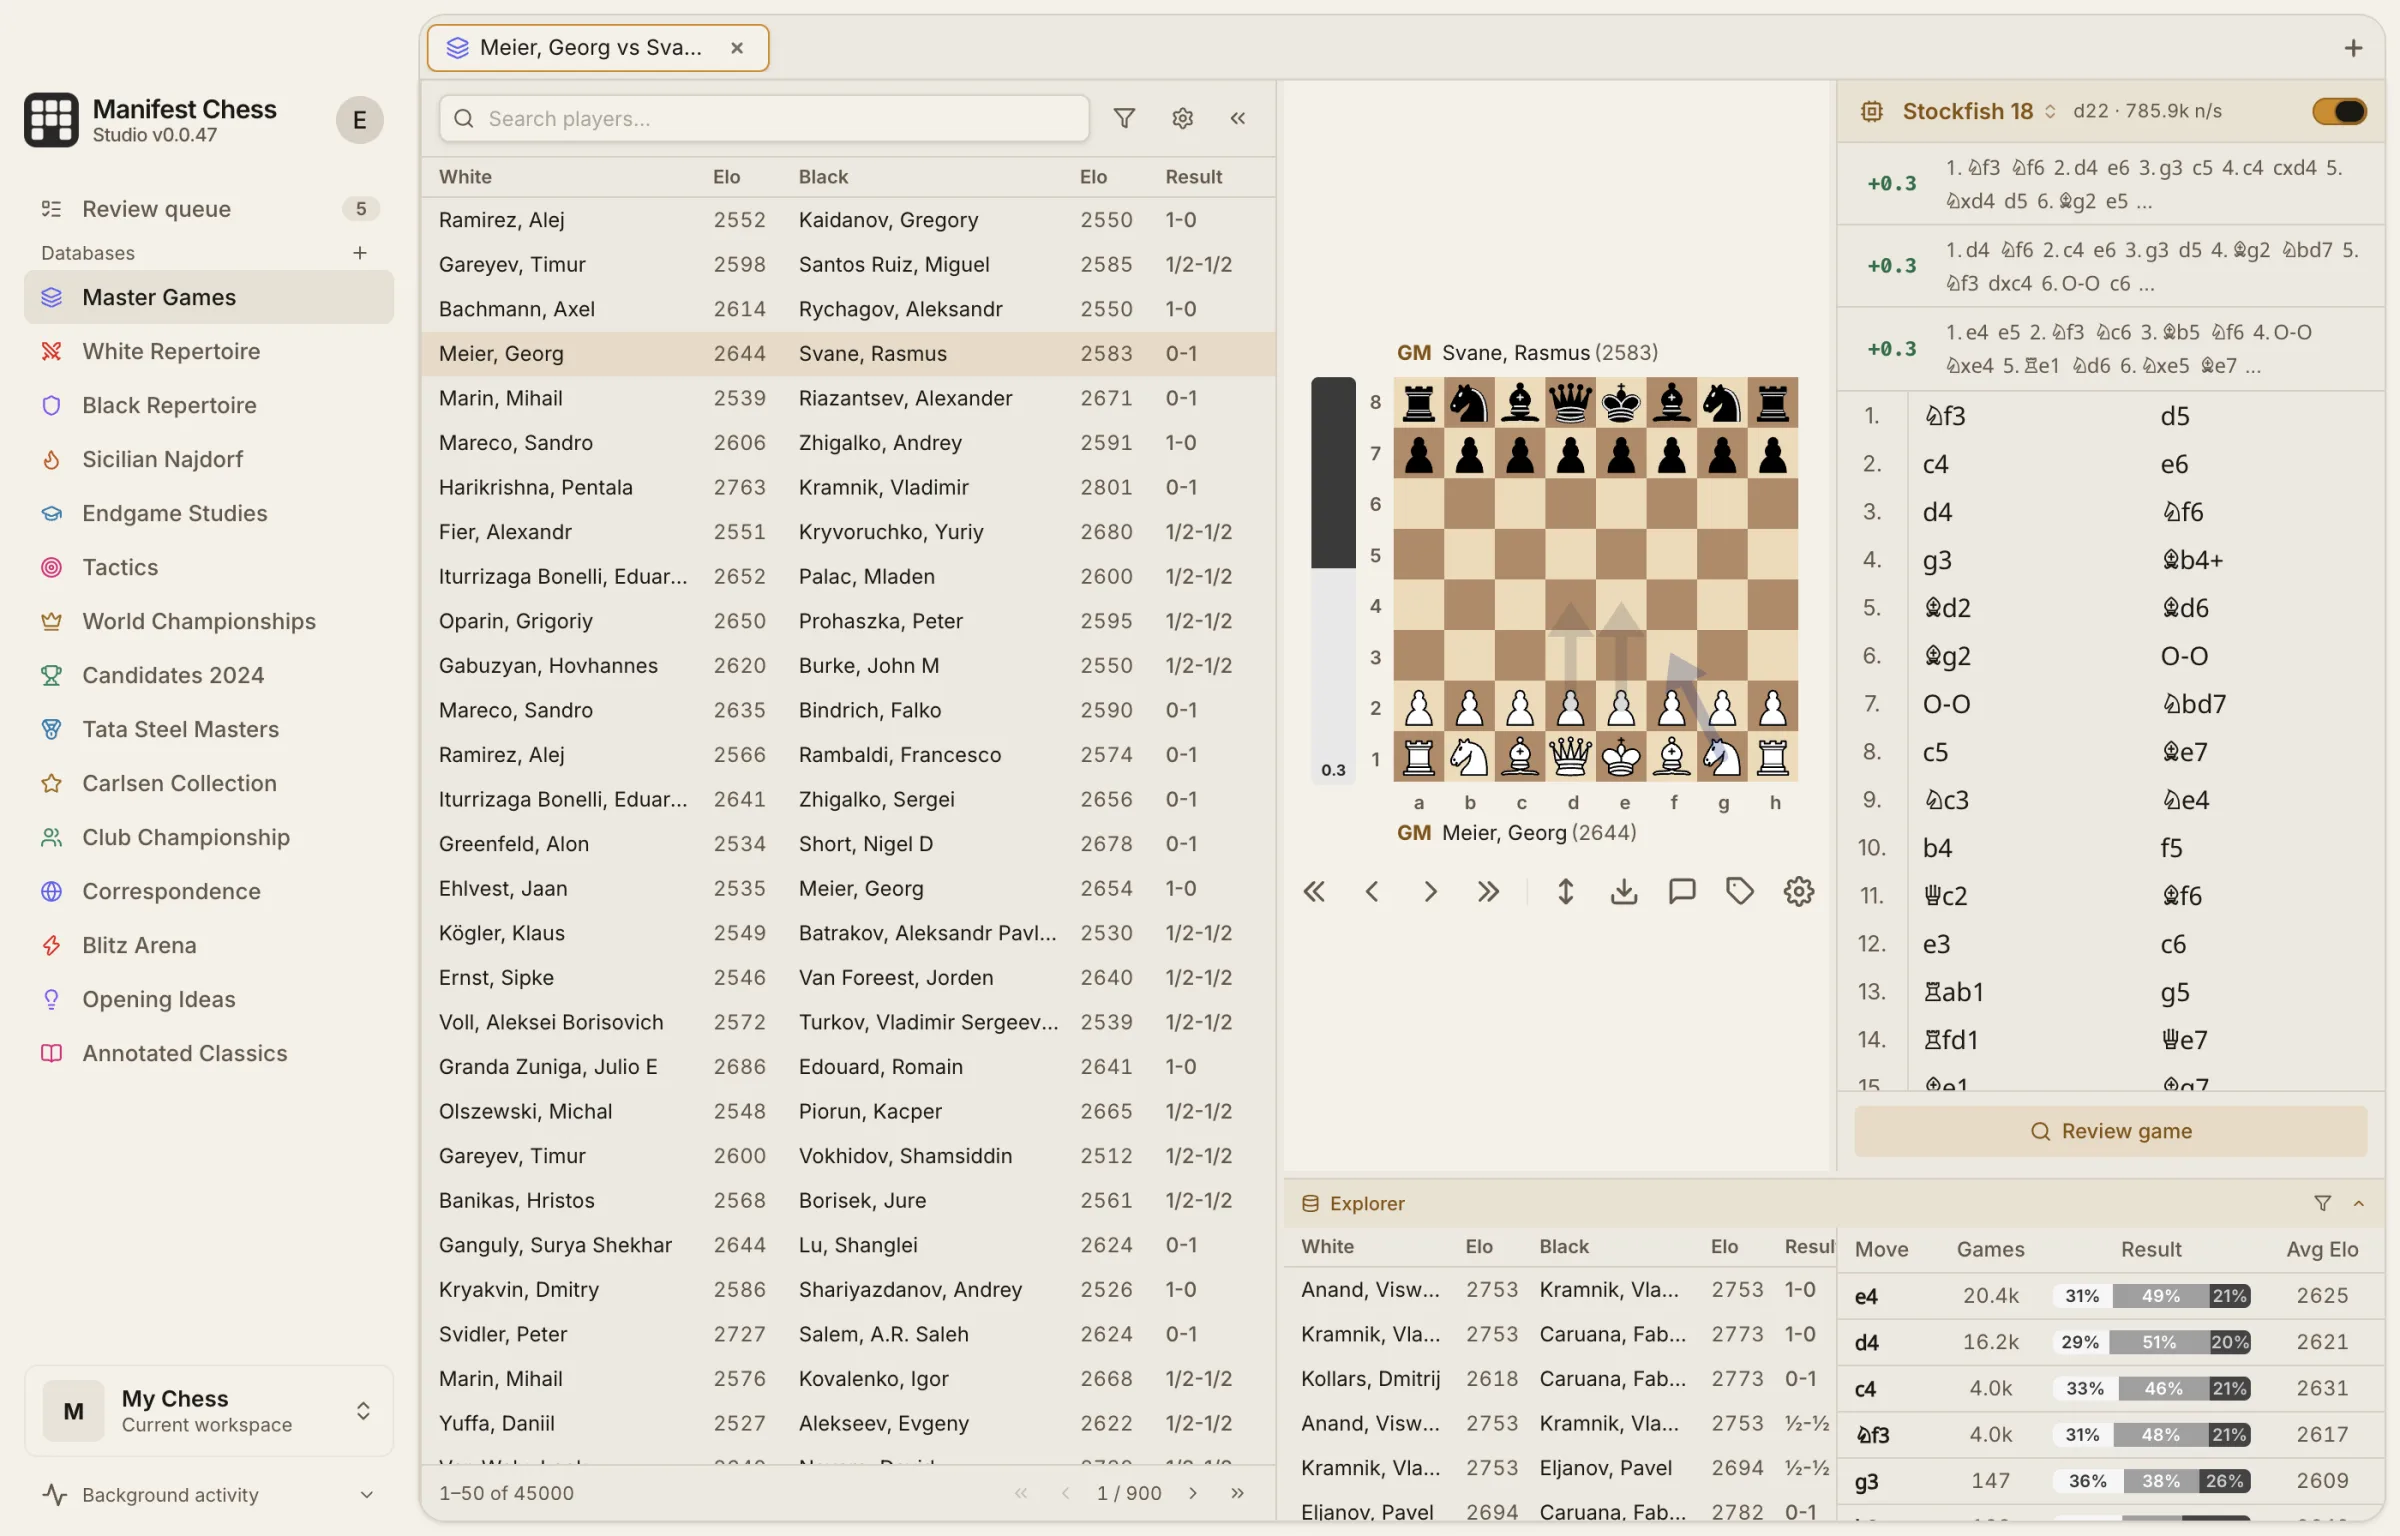Screen dimensions: 2400x1536
Task: Open Kollars, Dmitrij explorer game
Action: click(x=1559, y=1378)
